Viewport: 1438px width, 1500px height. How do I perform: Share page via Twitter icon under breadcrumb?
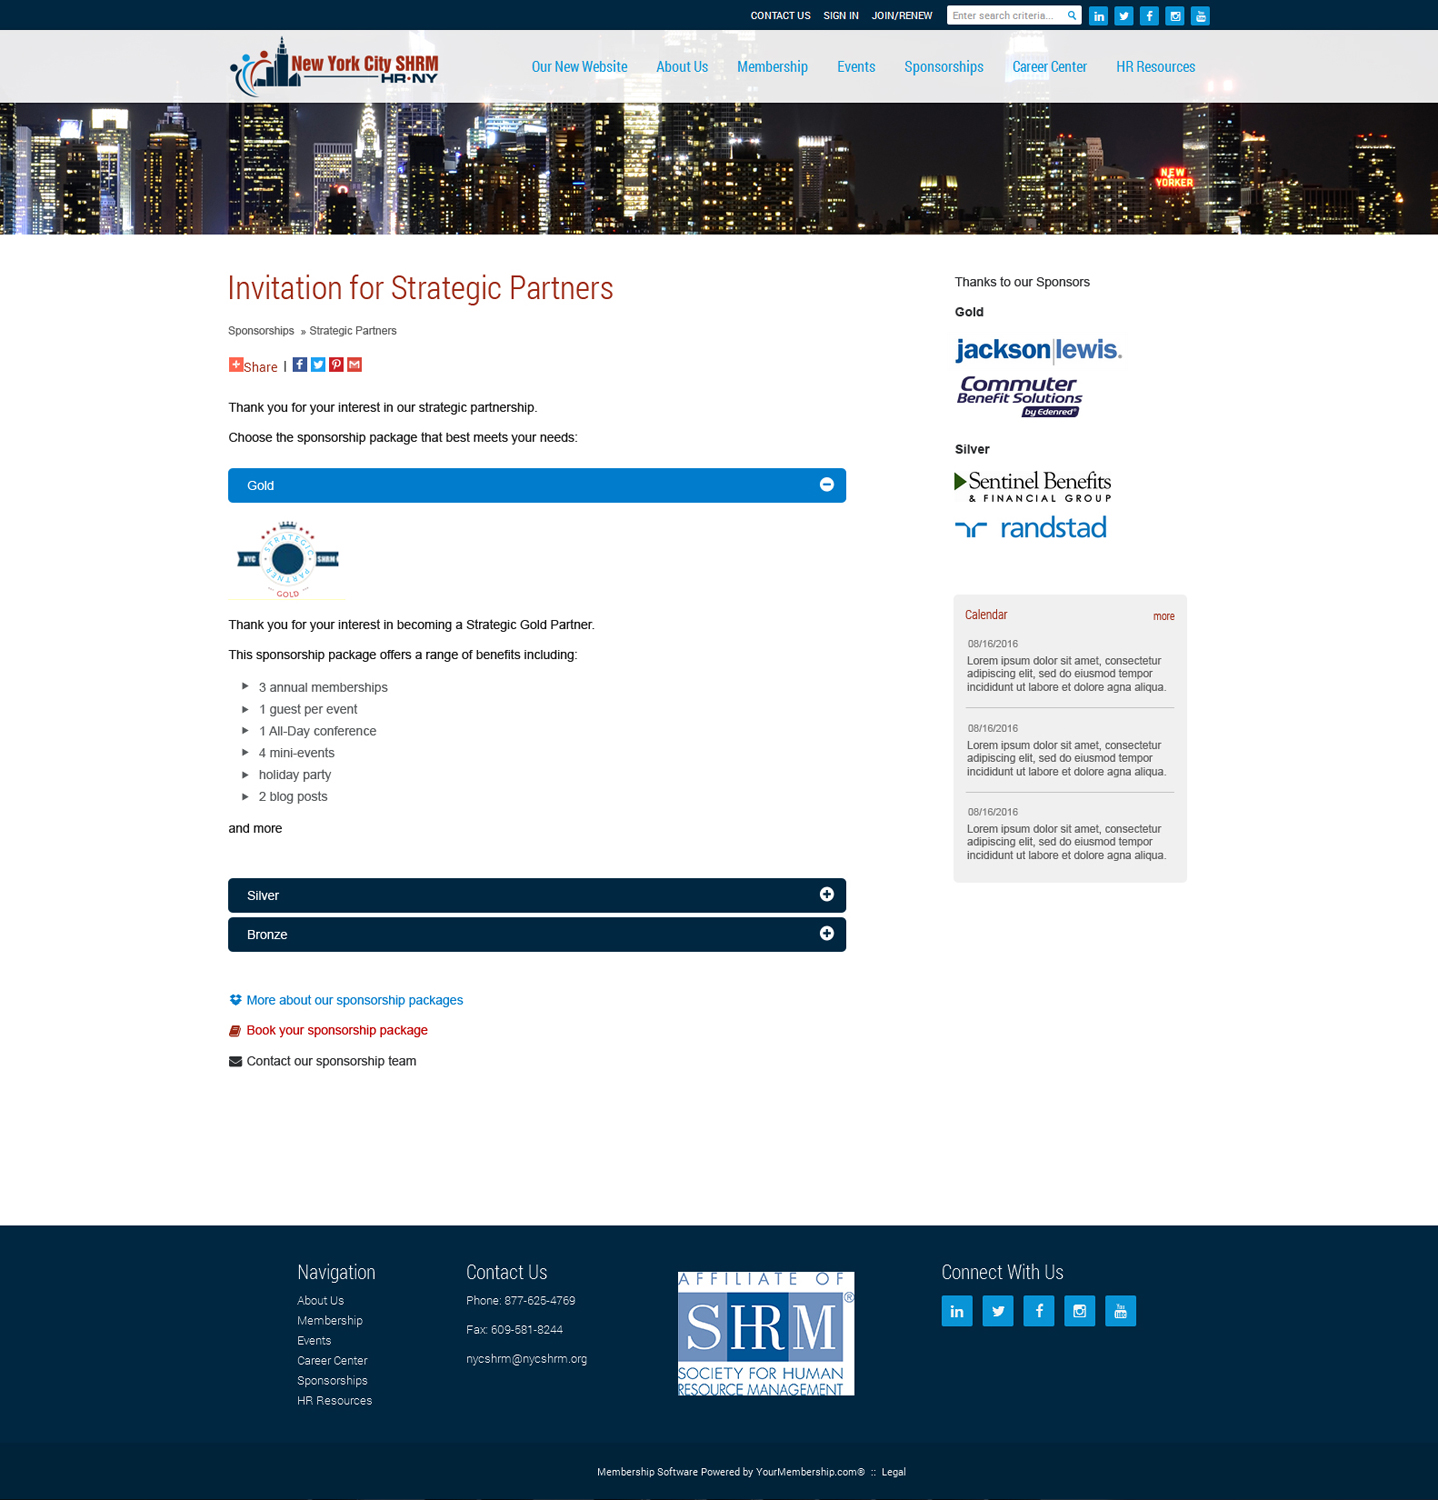(318, 365)
